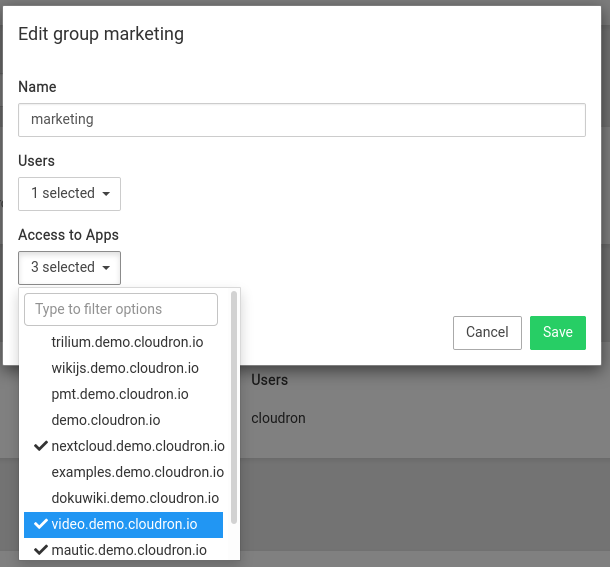Screen dimensions: 610x567
Task: Deselect the highlighted video.demo.cloudron.io row
Action: [x=124, y=524]
